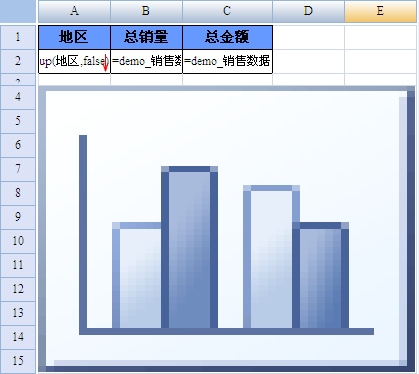Select row 10 header
The image size is (419, 374).
point(18,241)
